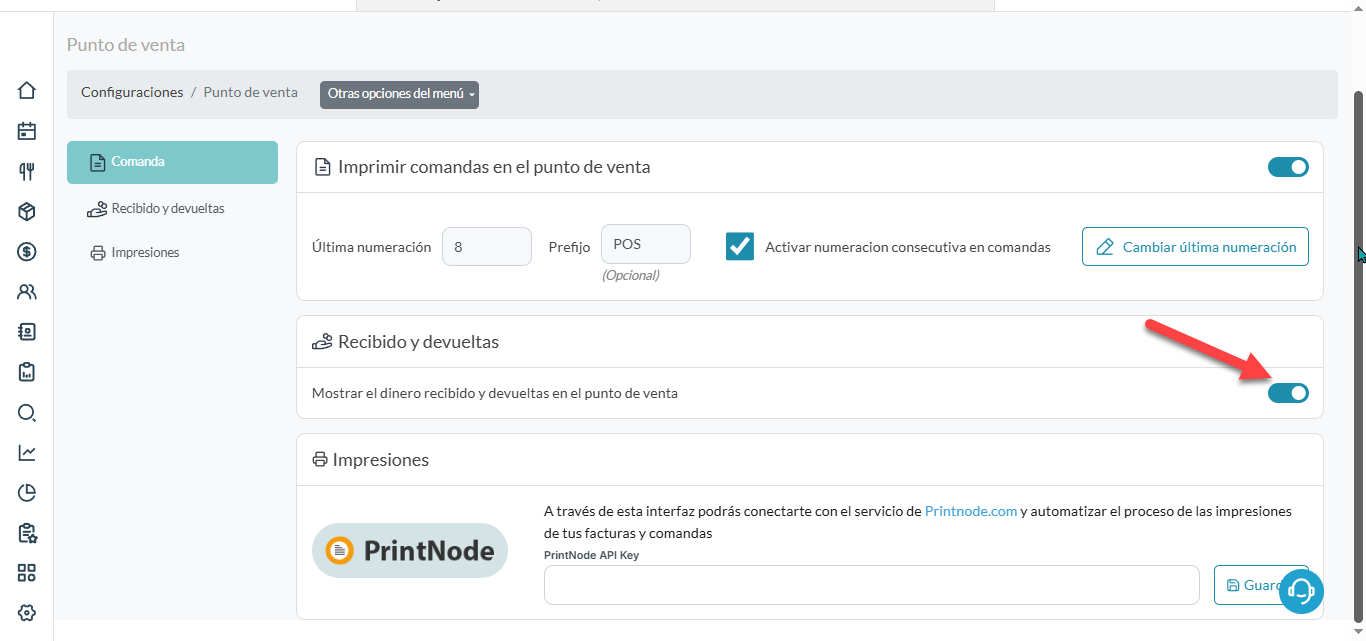
Task: Click the Cambiar última numeración button
Action: [1195, 246]
